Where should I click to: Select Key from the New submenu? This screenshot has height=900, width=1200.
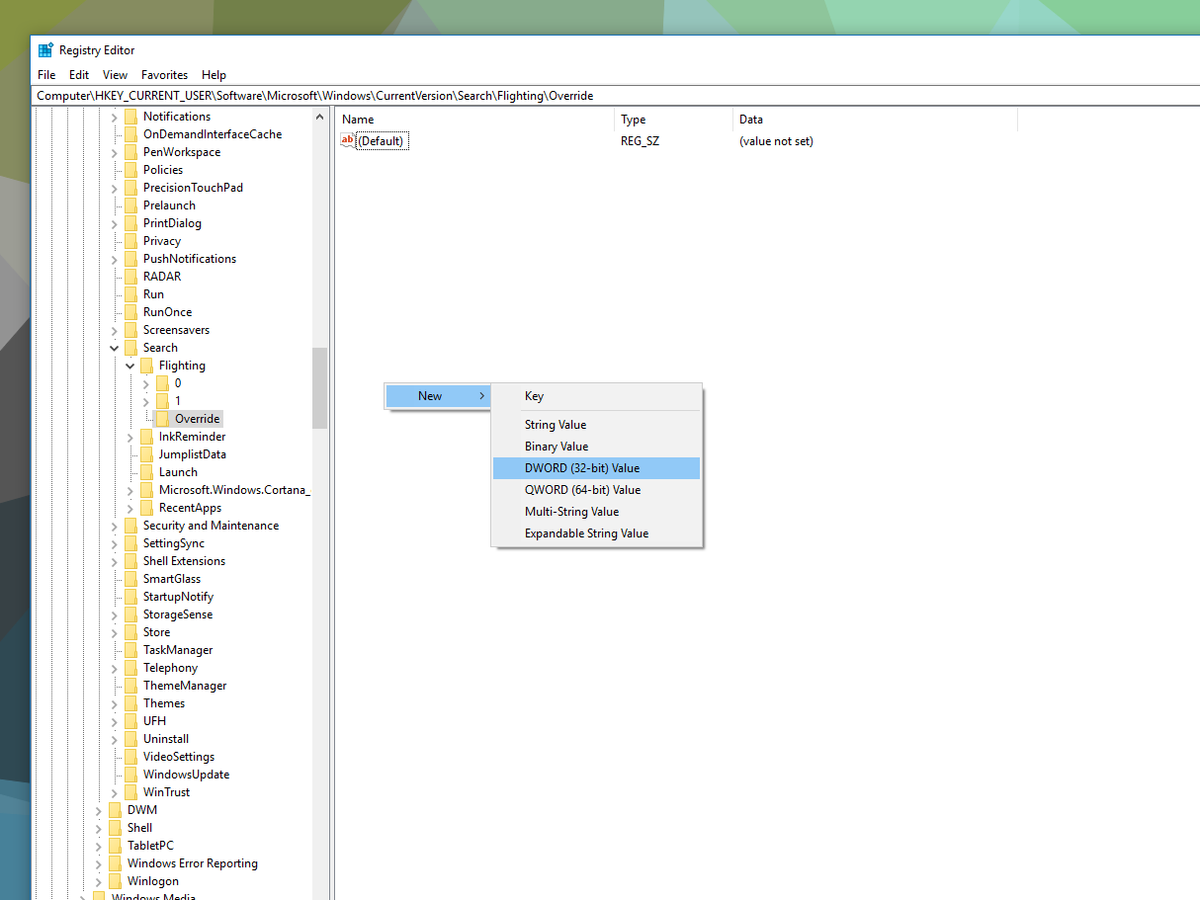tap(533, 396)
